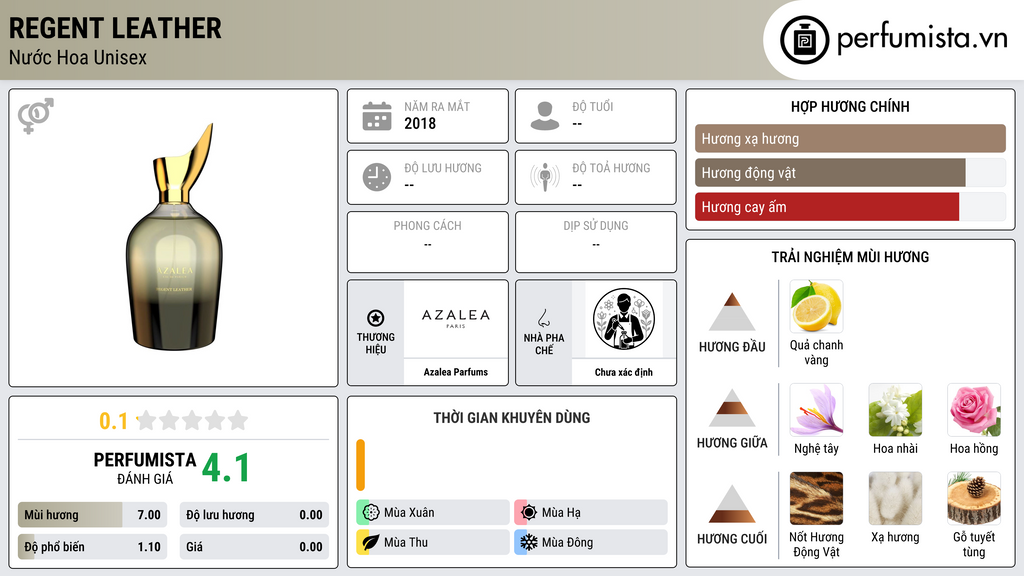
Task: Click the Độ lưu hương 0.00 score bar
Action: [x=254, y=515]
